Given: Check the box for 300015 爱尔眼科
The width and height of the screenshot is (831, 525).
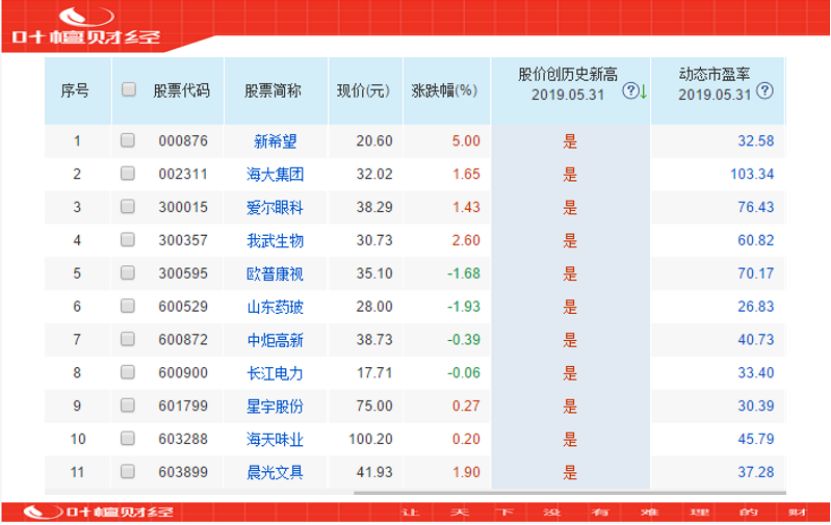Looking at the screenshot, I should 128,207.
